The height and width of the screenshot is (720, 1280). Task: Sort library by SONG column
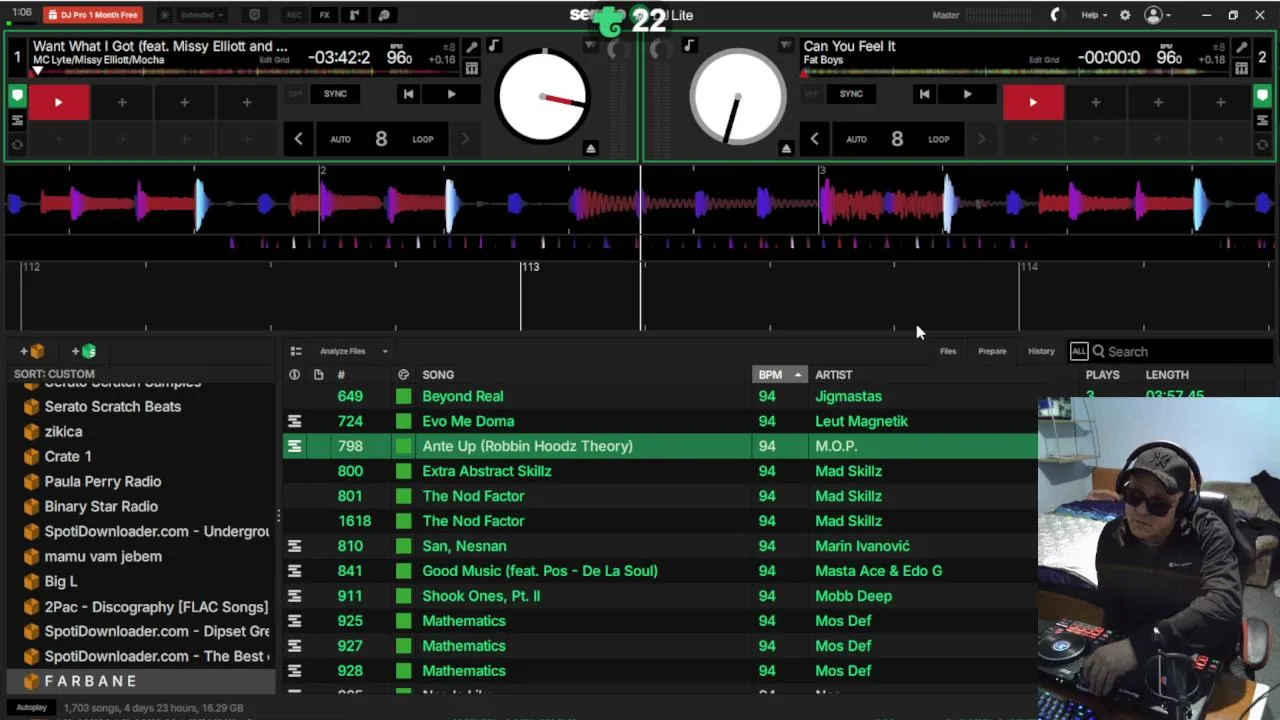[438, 375]
